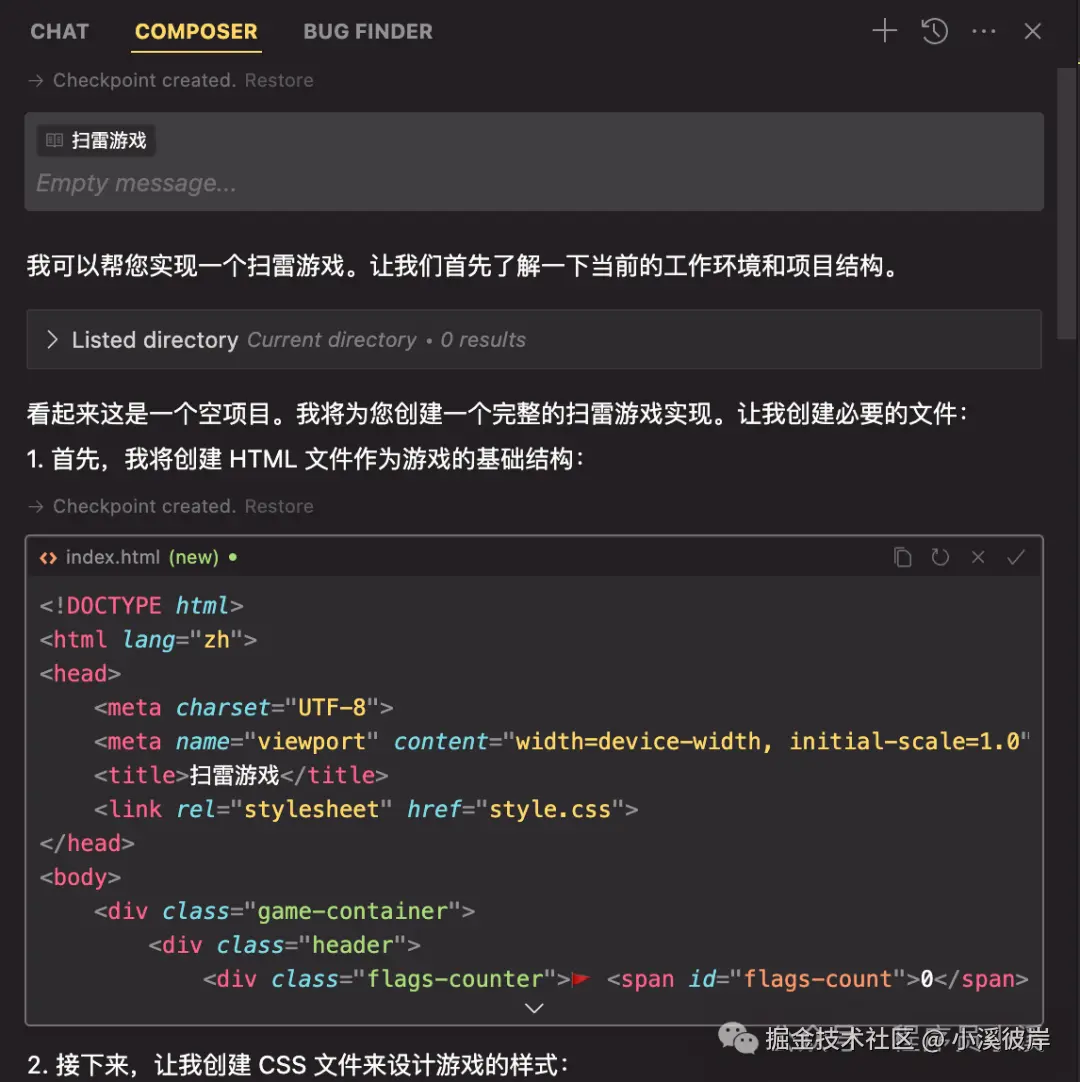
Task: Click the meta name="viewport" code line
Action: 562,741
